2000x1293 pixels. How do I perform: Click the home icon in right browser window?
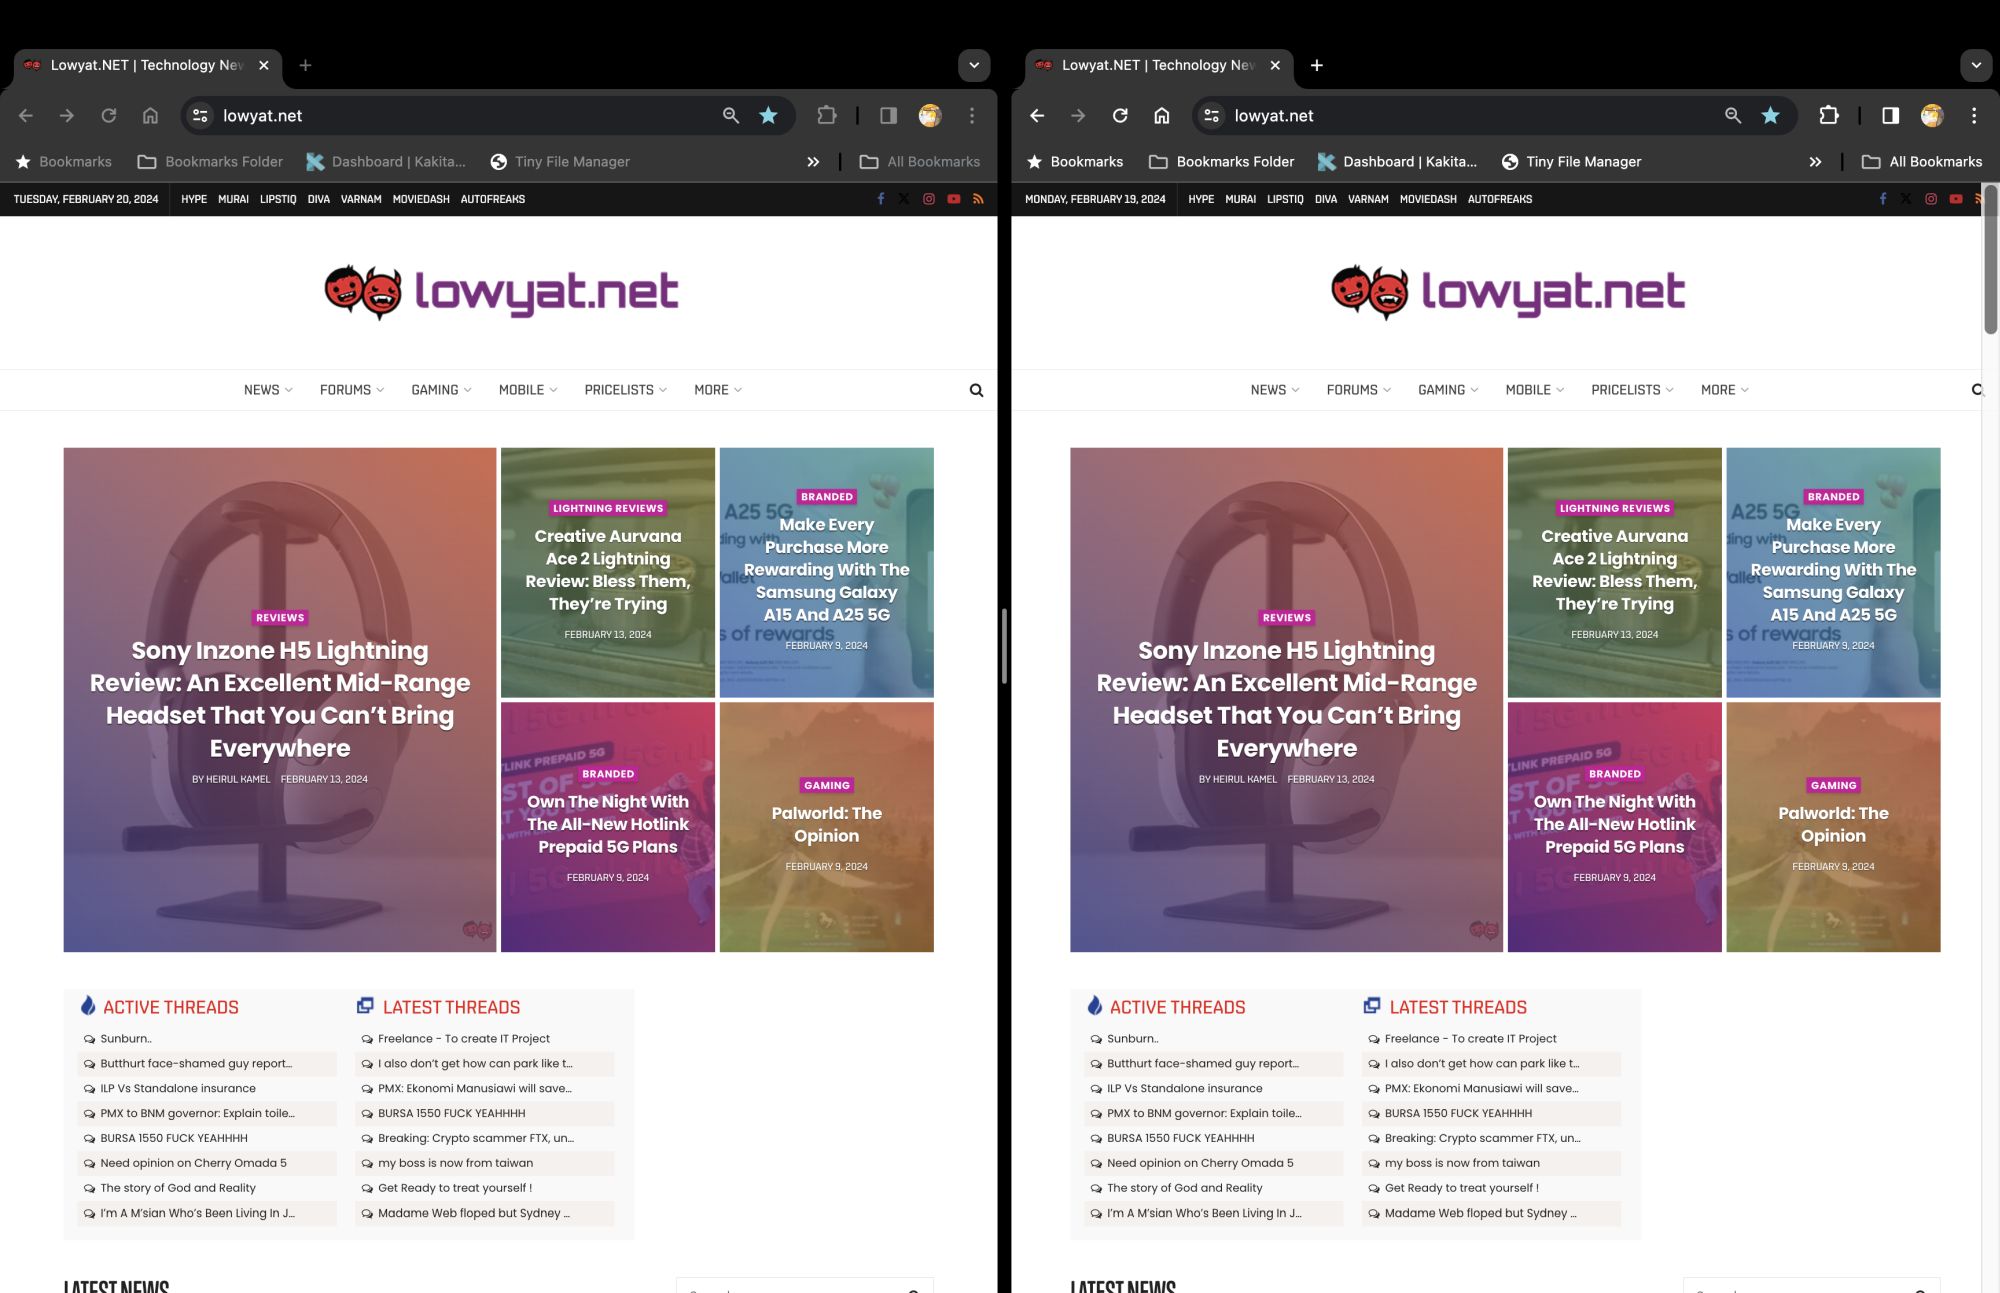point(1161,115)
